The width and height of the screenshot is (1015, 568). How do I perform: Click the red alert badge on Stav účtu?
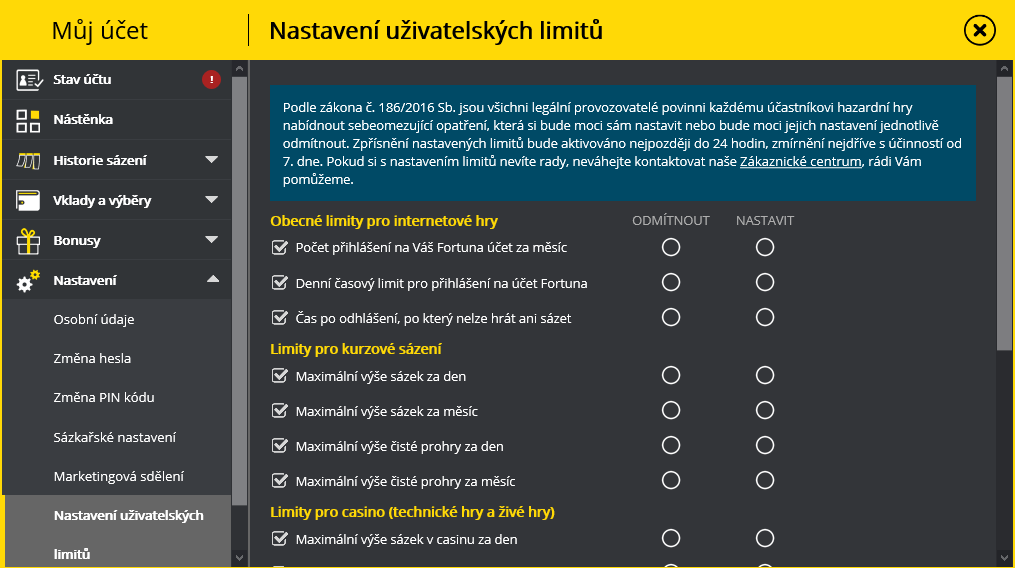tap(211, 80)
